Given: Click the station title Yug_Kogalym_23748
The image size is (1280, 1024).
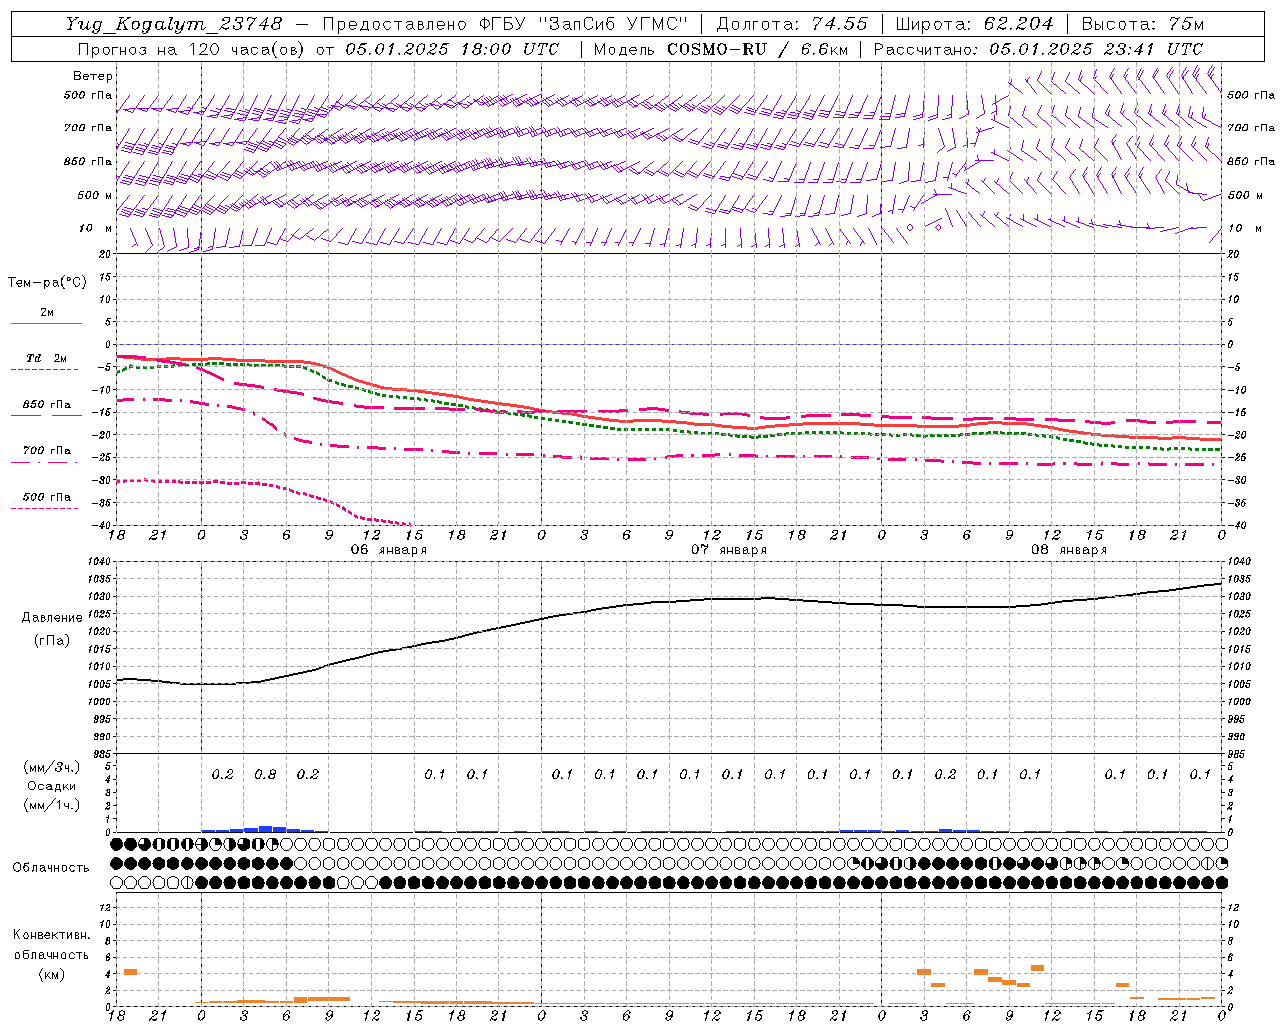Looking at the screenshot, I should (x=173, y=24).
